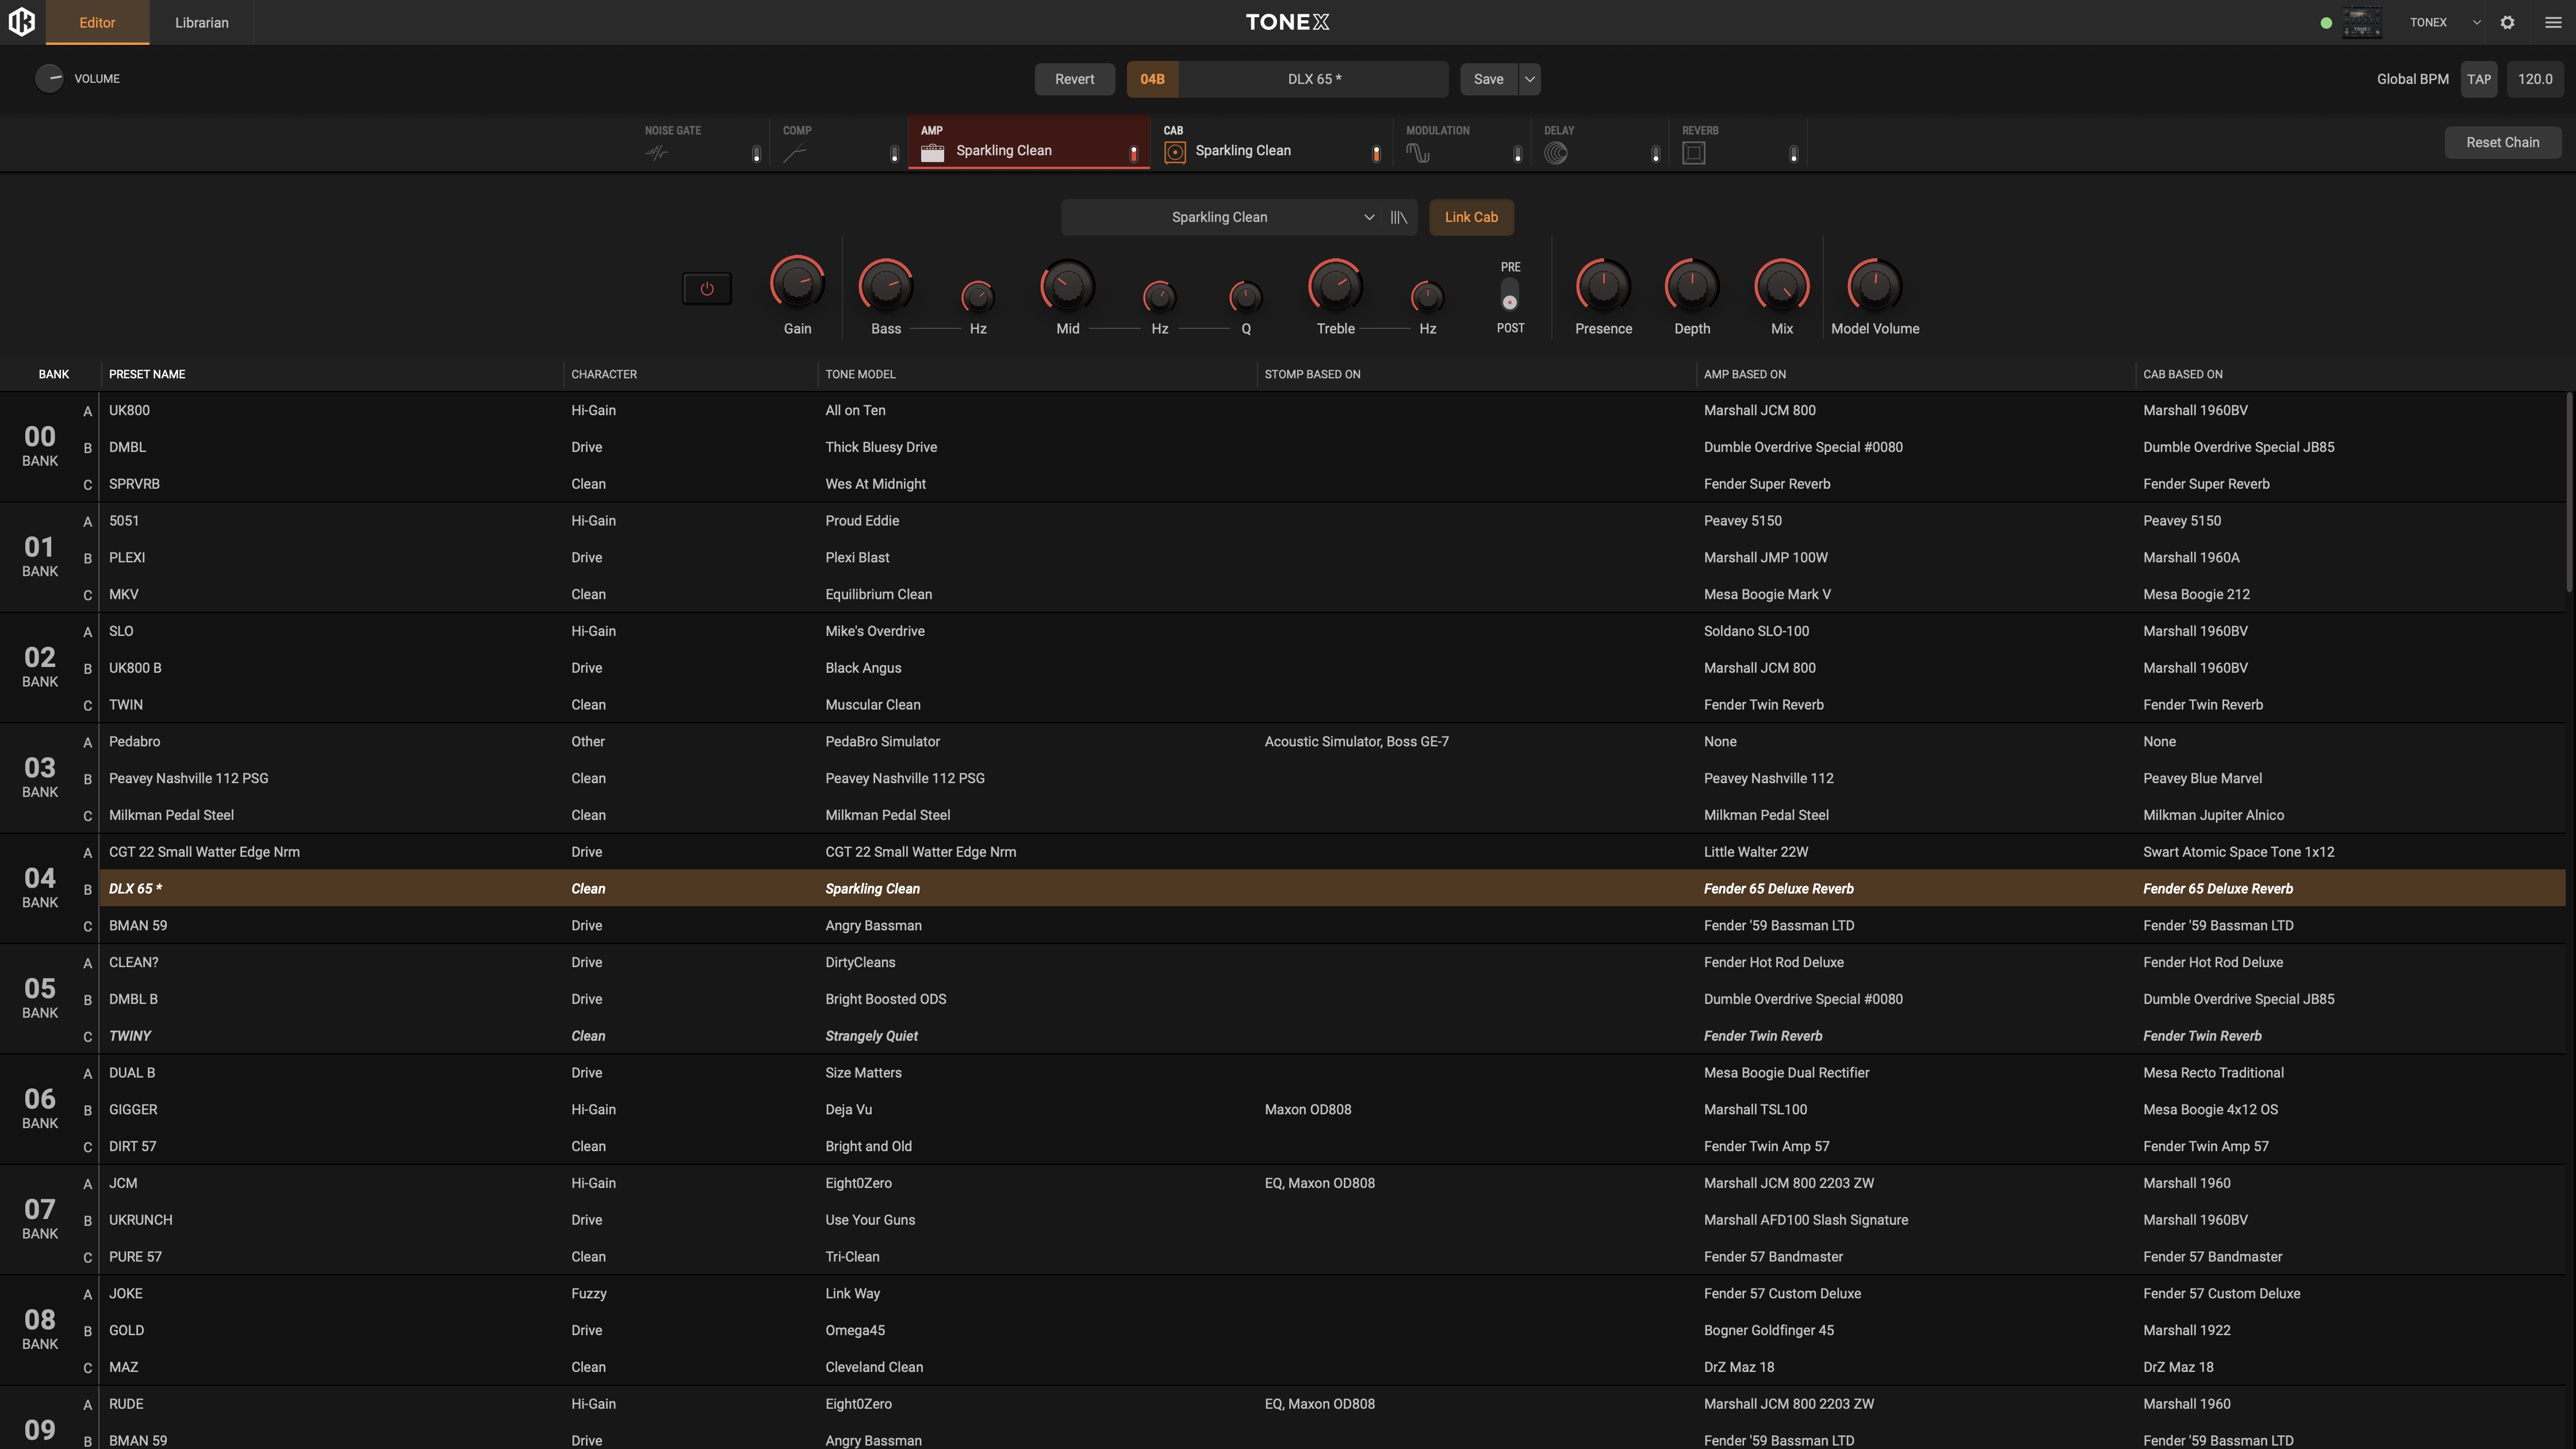Click the IK Multimedia logo icon
Screen dimensions: 2576x1449
point(21,22)
